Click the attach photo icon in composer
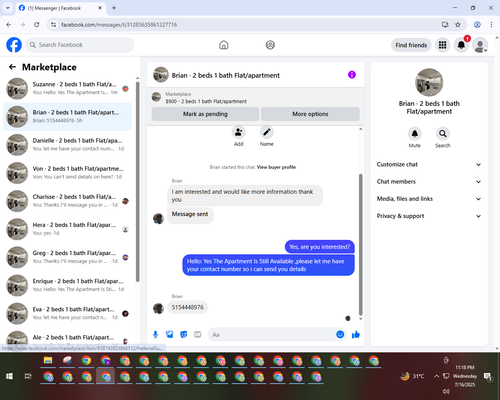 [170, 334]
